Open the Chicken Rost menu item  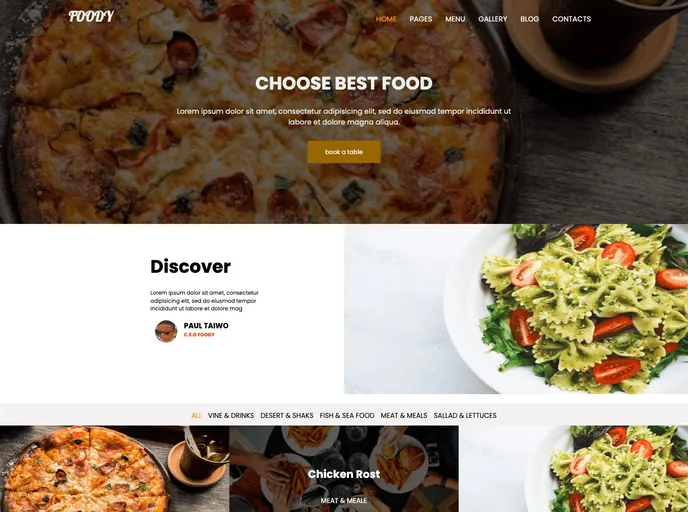pos(344,474)
